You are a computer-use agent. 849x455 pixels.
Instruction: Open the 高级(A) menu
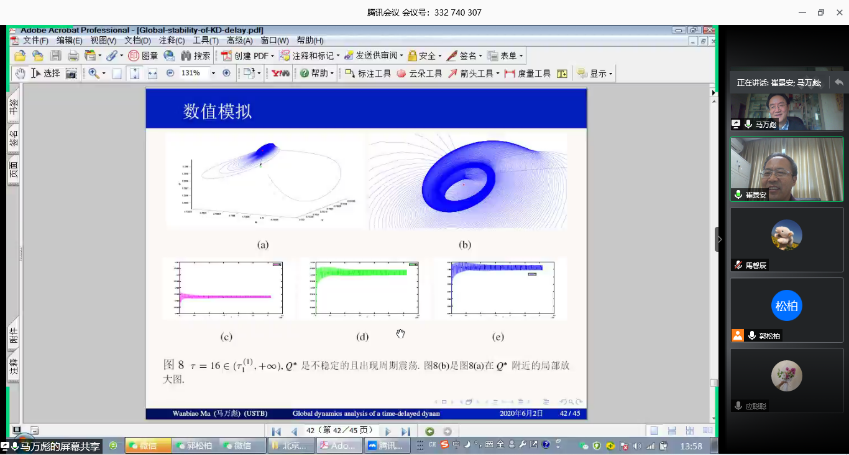[238, 40]
